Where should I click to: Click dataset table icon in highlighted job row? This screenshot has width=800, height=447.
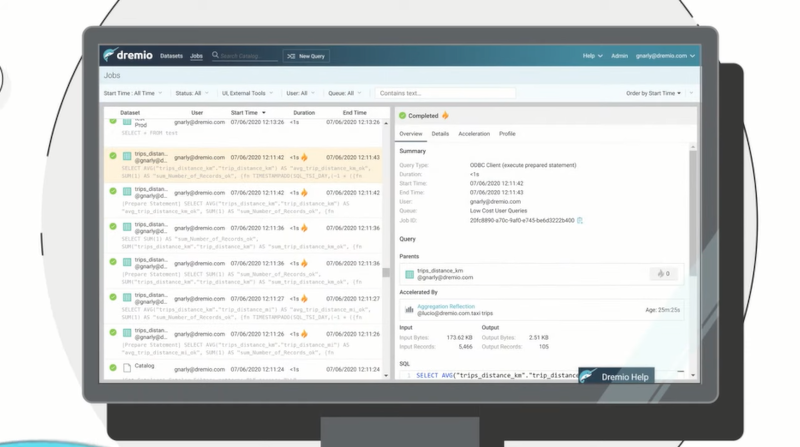tap(127, 156)
